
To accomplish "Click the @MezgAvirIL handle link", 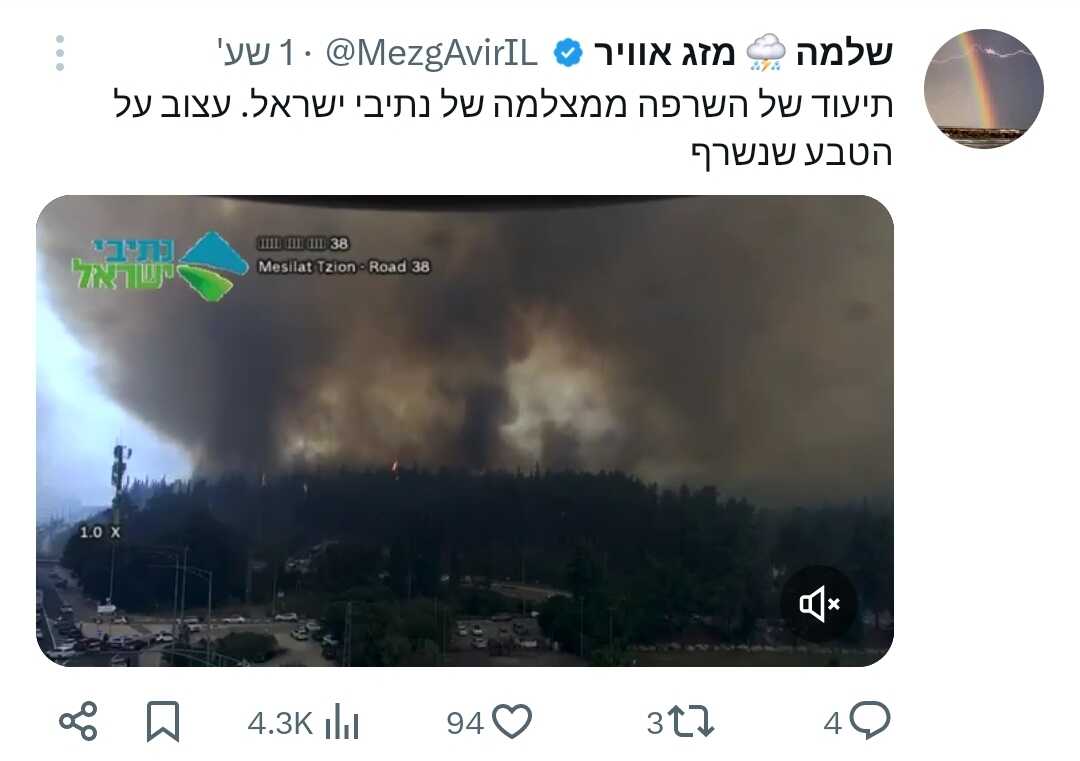I will point(432,53).
